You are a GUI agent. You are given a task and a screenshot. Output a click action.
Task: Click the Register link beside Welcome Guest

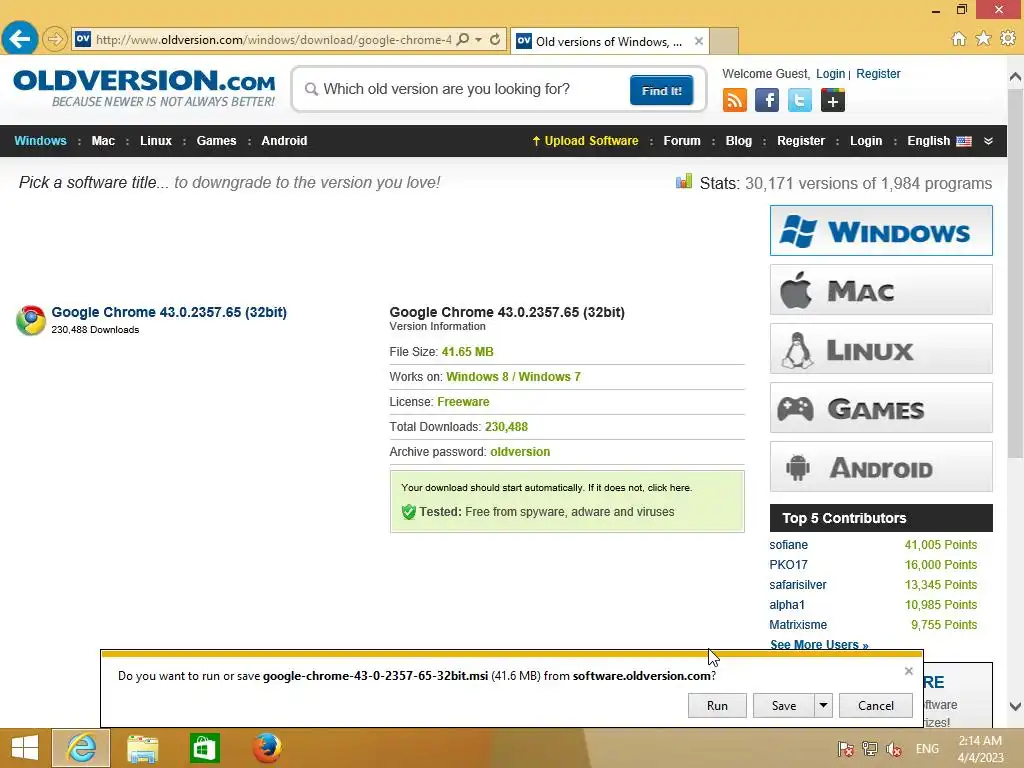[878, 74]
